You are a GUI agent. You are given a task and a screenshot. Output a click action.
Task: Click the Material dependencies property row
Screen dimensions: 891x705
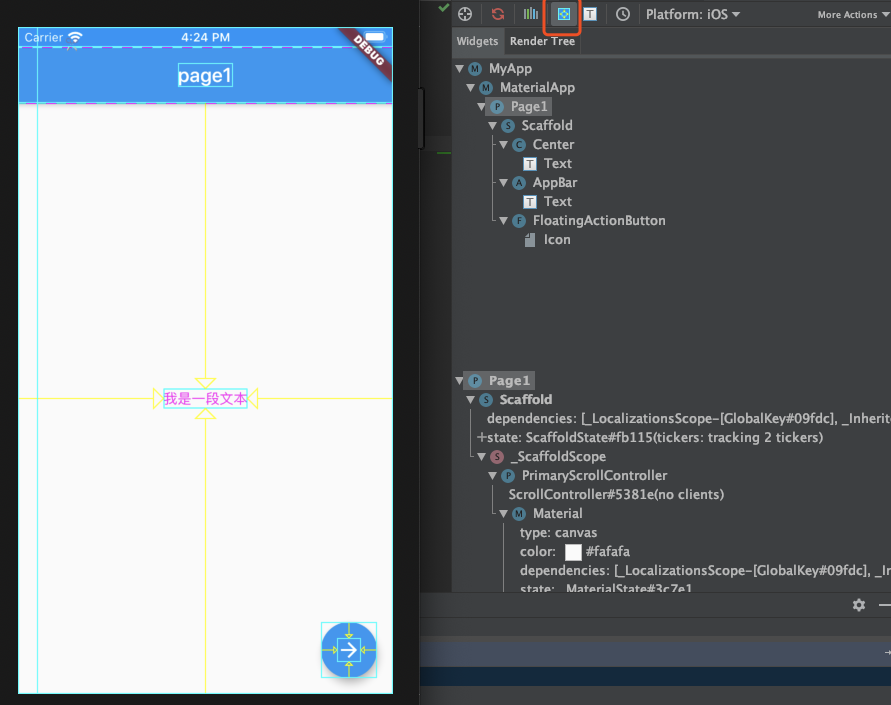(705, 570)
